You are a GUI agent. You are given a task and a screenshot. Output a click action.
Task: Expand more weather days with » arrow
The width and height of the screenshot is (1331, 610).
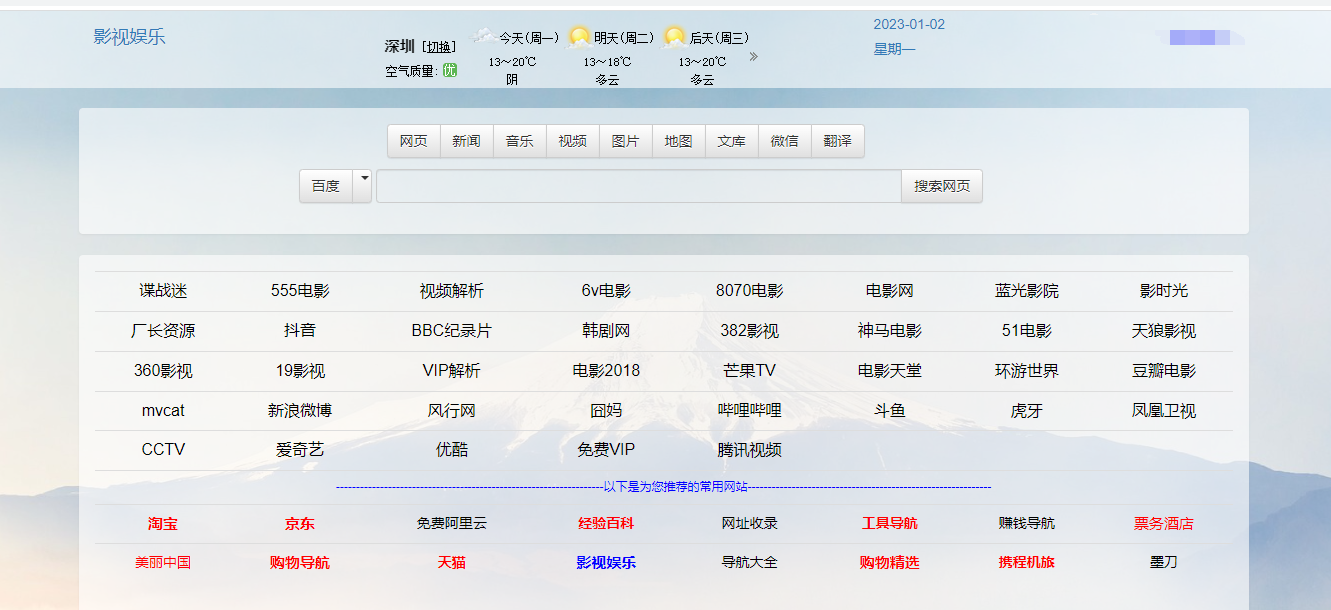pos(753,57)
